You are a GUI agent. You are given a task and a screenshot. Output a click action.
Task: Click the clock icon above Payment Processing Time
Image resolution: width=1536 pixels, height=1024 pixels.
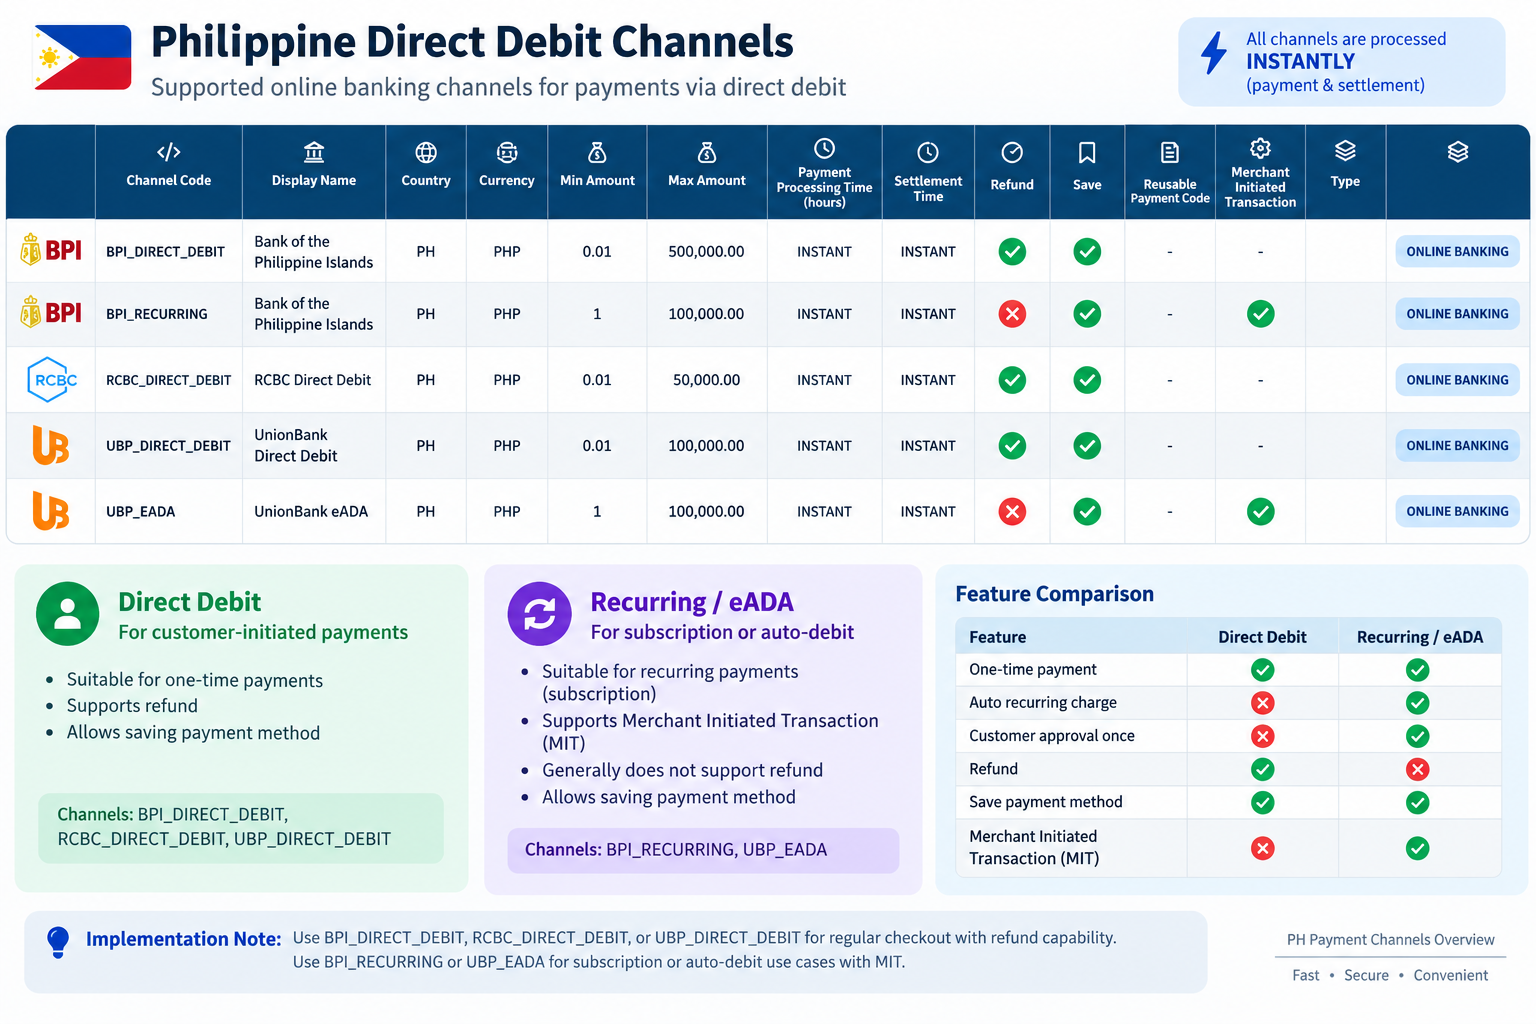tap(824, 148)
